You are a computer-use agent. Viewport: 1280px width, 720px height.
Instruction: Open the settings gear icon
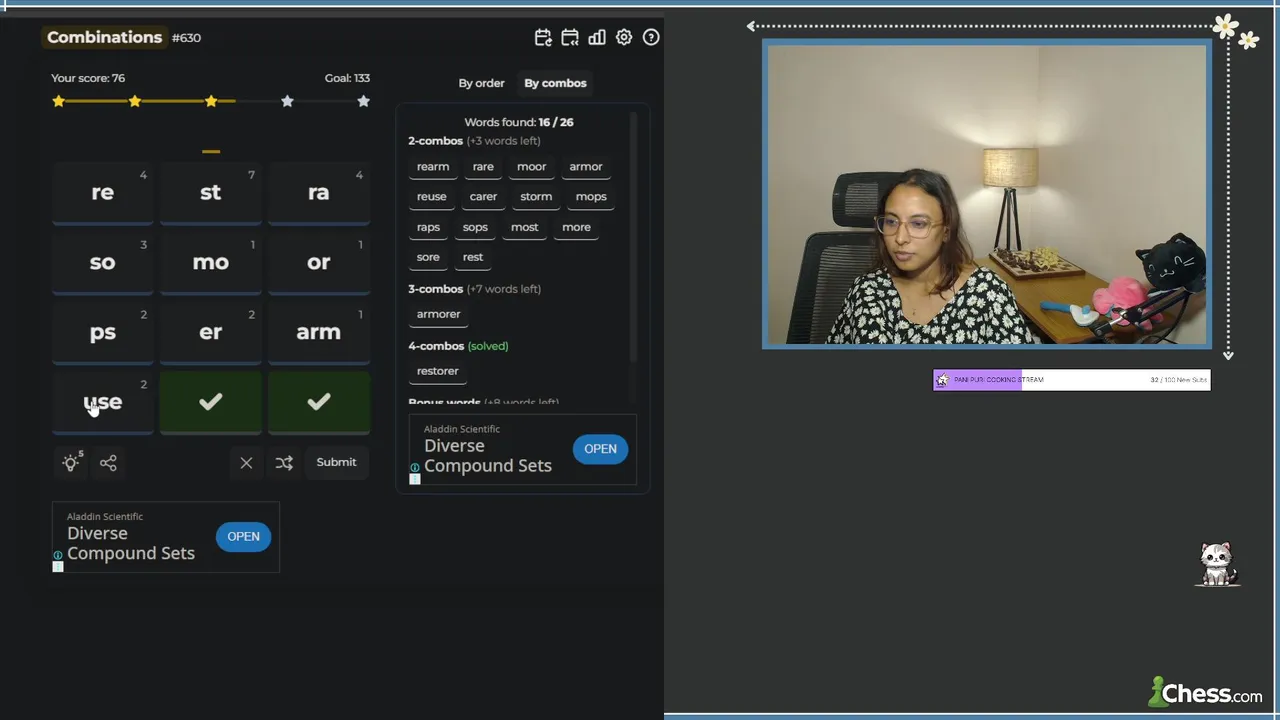point(624,37)
